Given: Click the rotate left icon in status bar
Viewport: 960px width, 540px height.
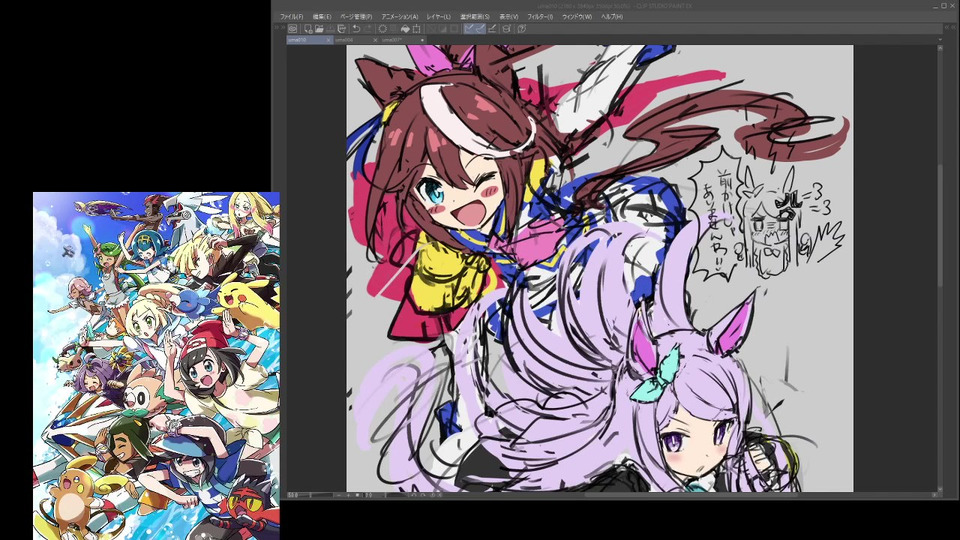Looking at the screenshot, I should (414, 495).
